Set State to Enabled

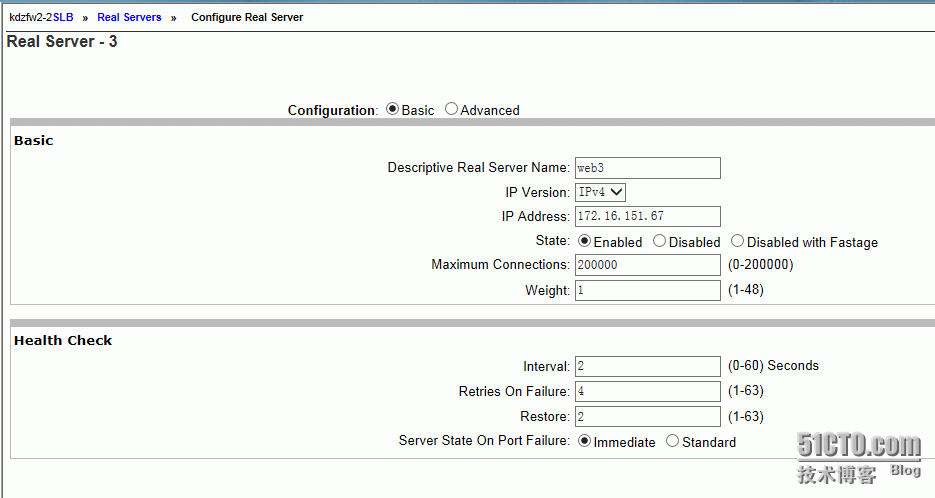coord(584,241)
